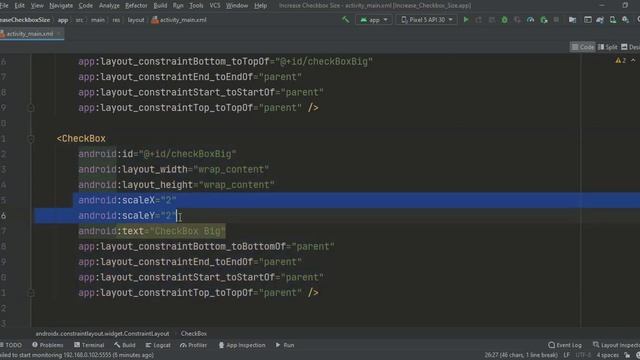Open the Code menu
This screenshot has width=640, height=360.
click(85, 6)
